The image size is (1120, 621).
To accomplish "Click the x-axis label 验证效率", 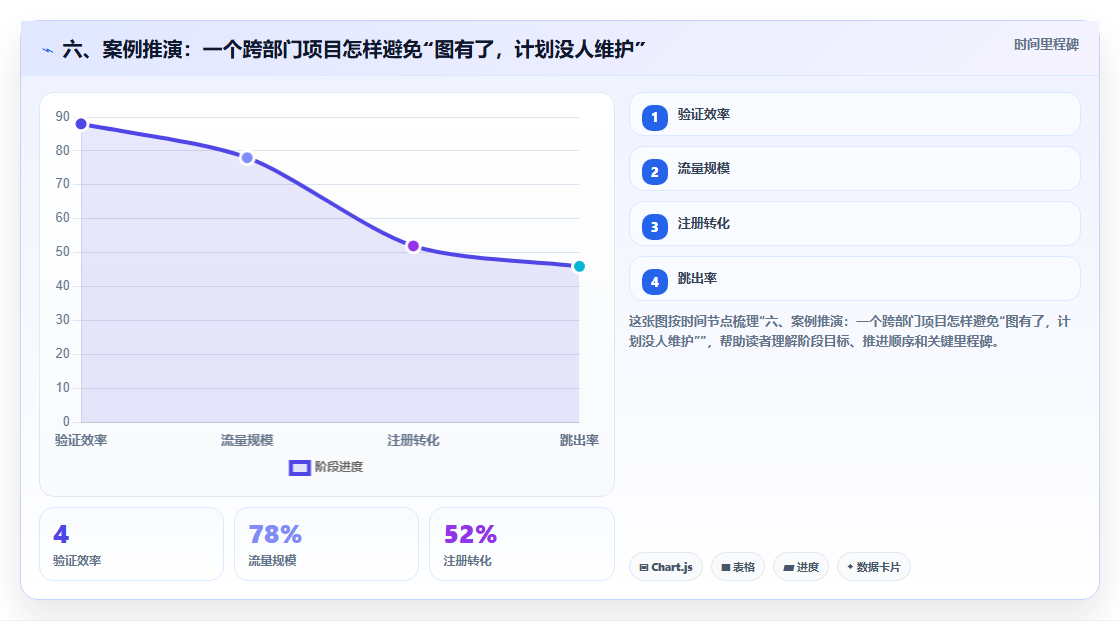I will pyautogui.click(x=81, y=440).
